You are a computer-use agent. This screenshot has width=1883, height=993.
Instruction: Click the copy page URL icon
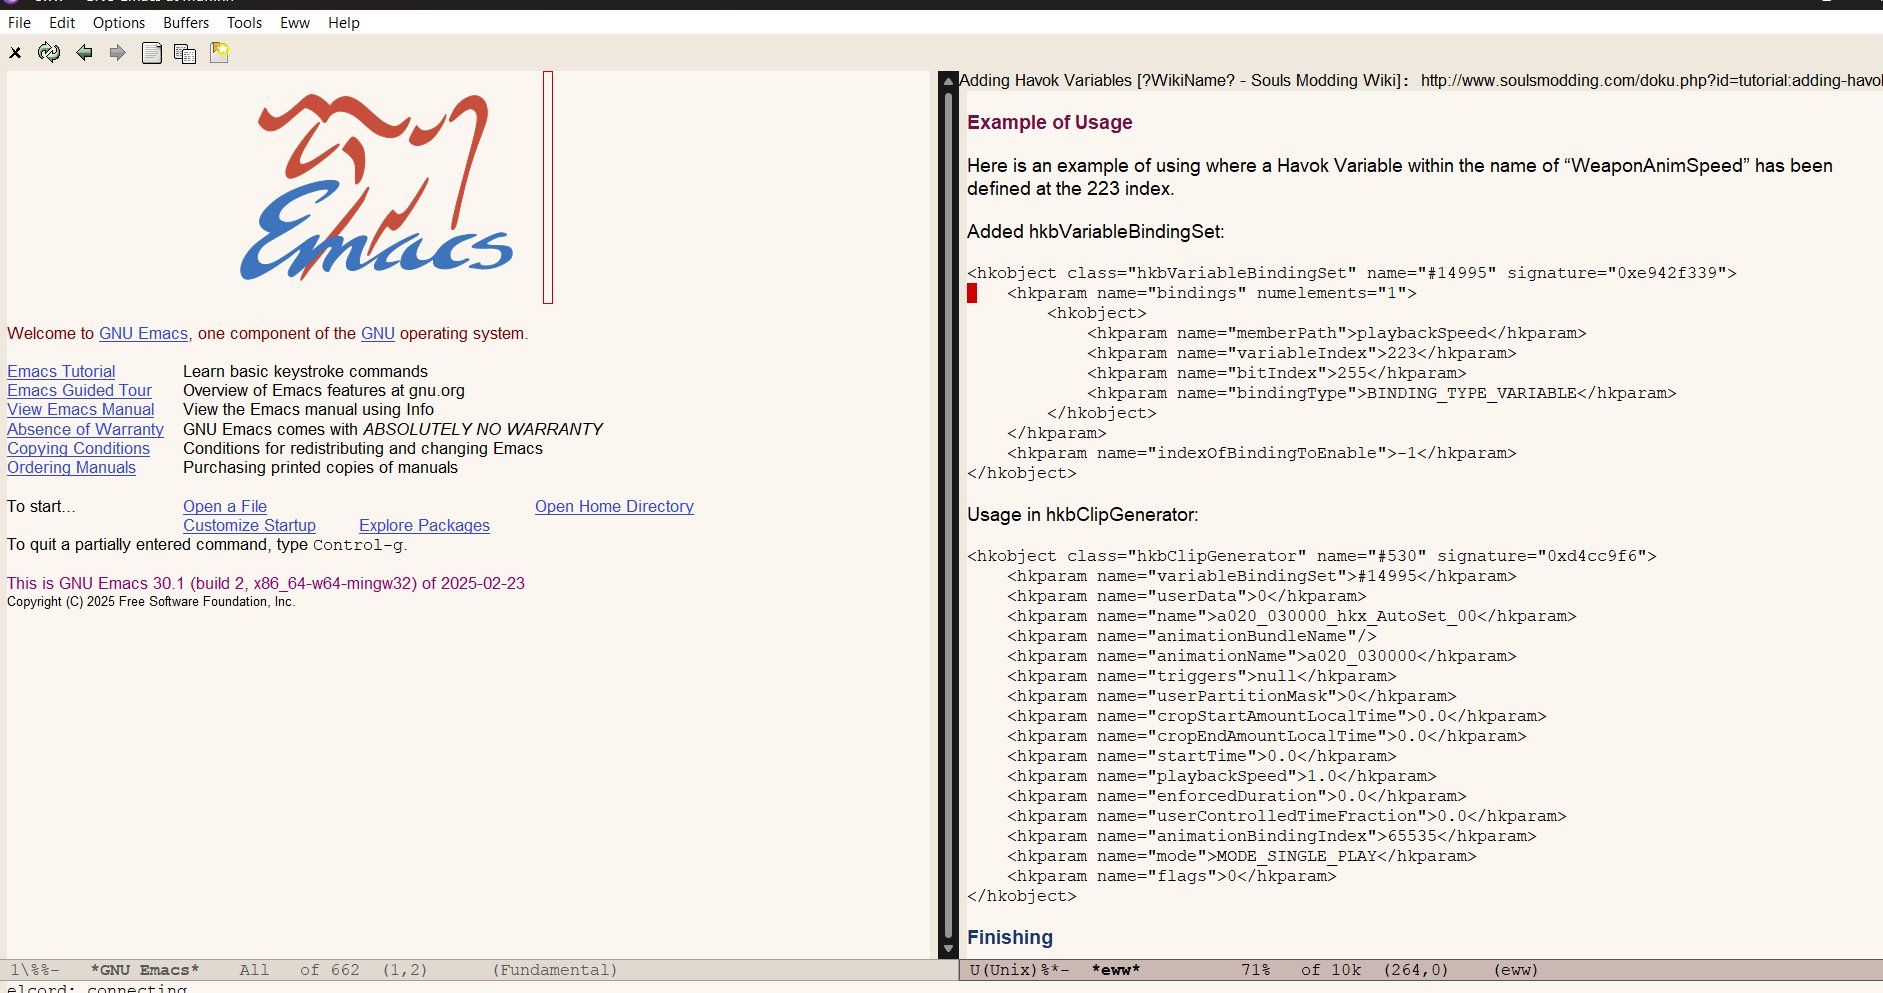pyautogui.click(x=185, y=53)
